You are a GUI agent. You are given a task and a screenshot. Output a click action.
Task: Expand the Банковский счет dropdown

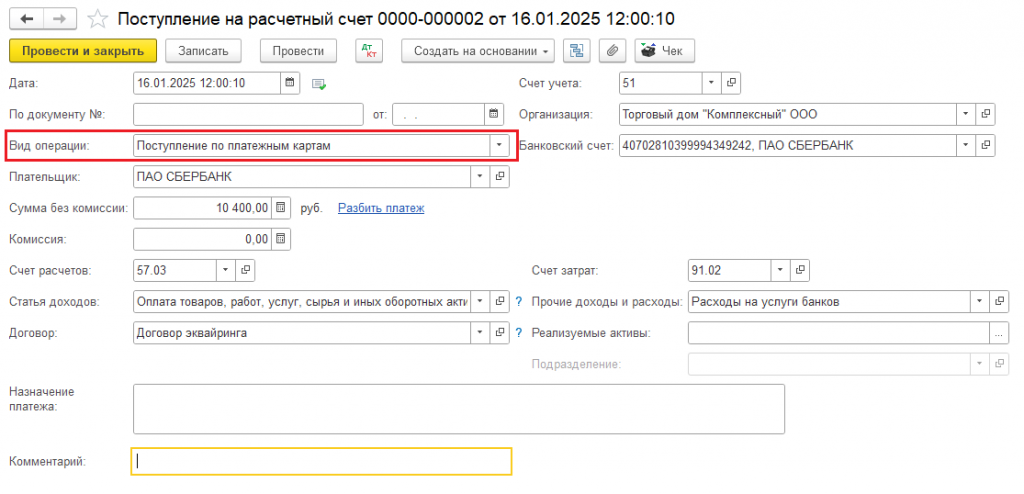[x=966, y=145]
